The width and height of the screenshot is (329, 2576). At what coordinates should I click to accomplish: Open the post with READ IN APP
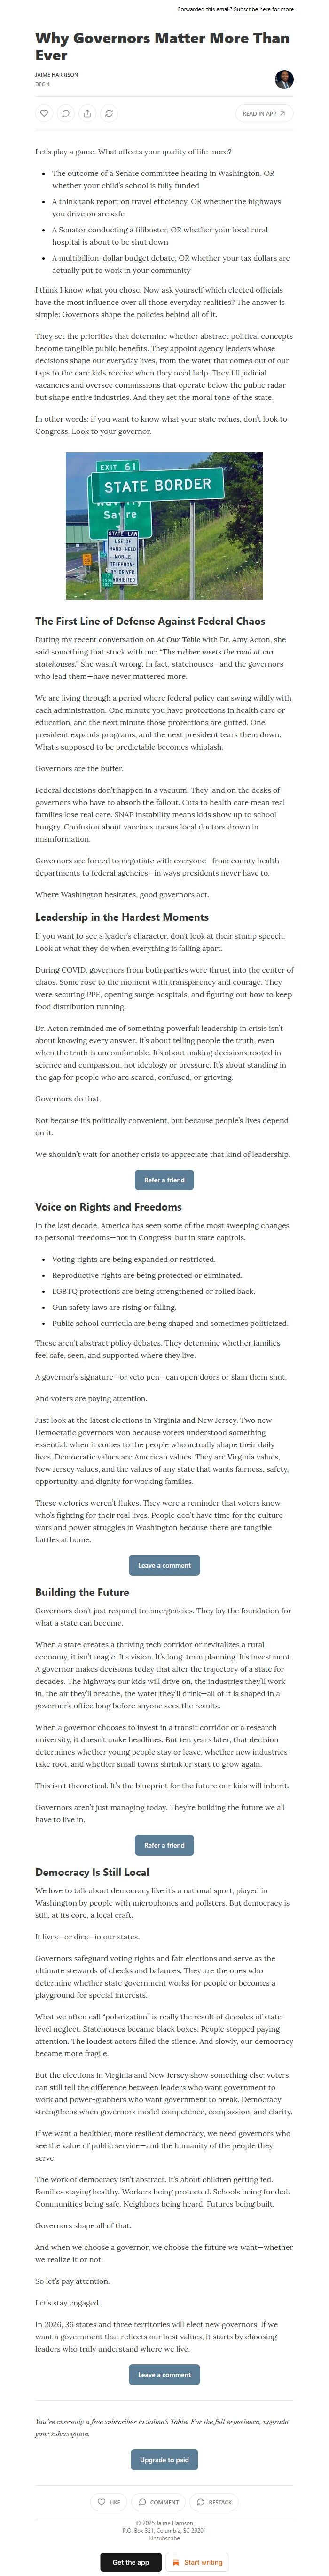pyautogui.click(x=265, y=113)
